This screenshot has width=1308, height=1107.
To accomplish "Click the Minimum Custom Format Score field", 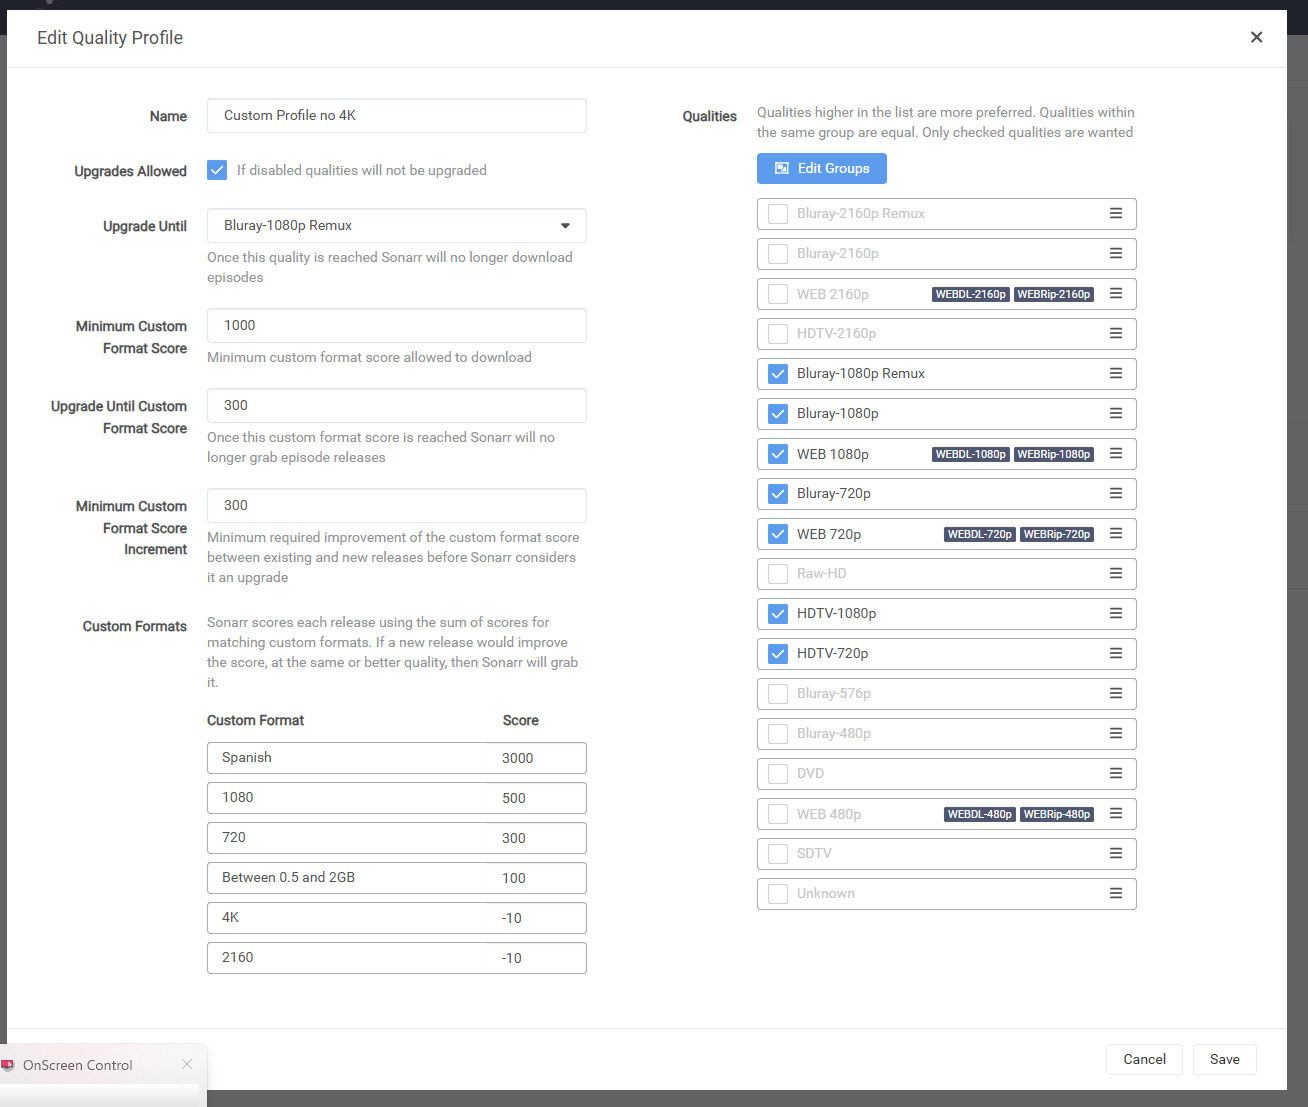I will tap(396, 325).
